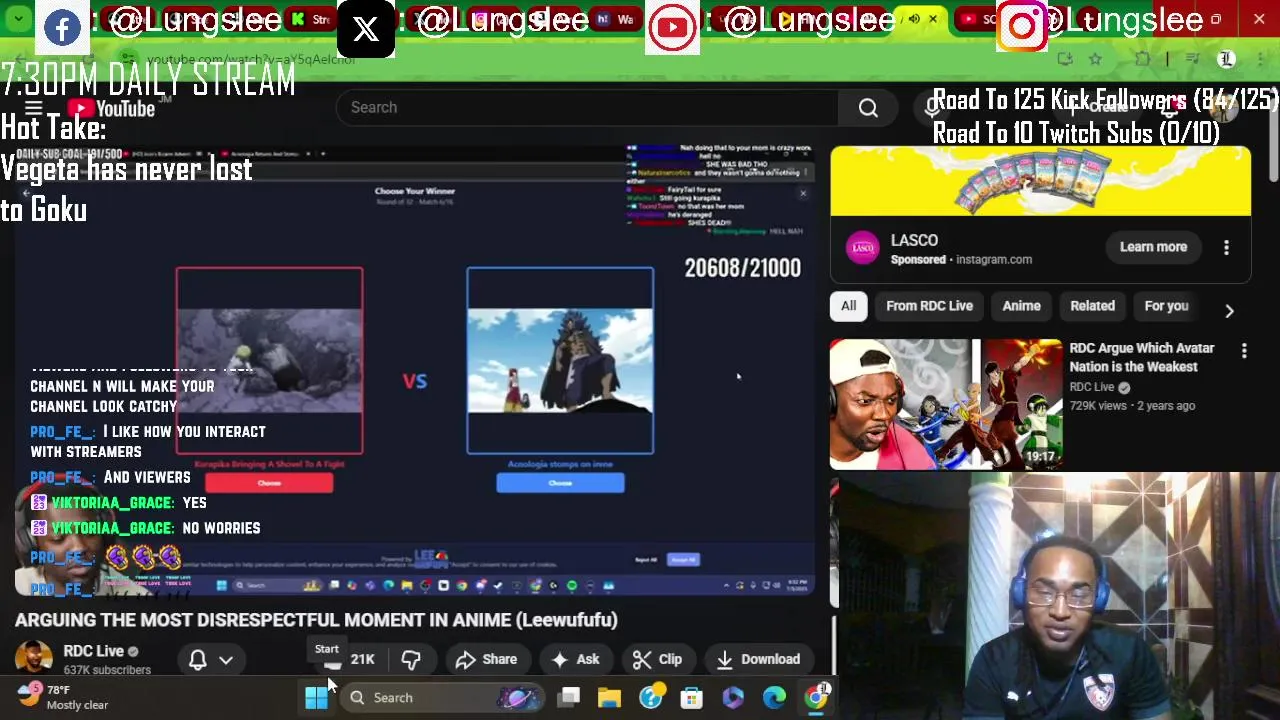Open Microsoft Edge from taskbar
The width and height of the screenshot is (1280, 720).
774,697
